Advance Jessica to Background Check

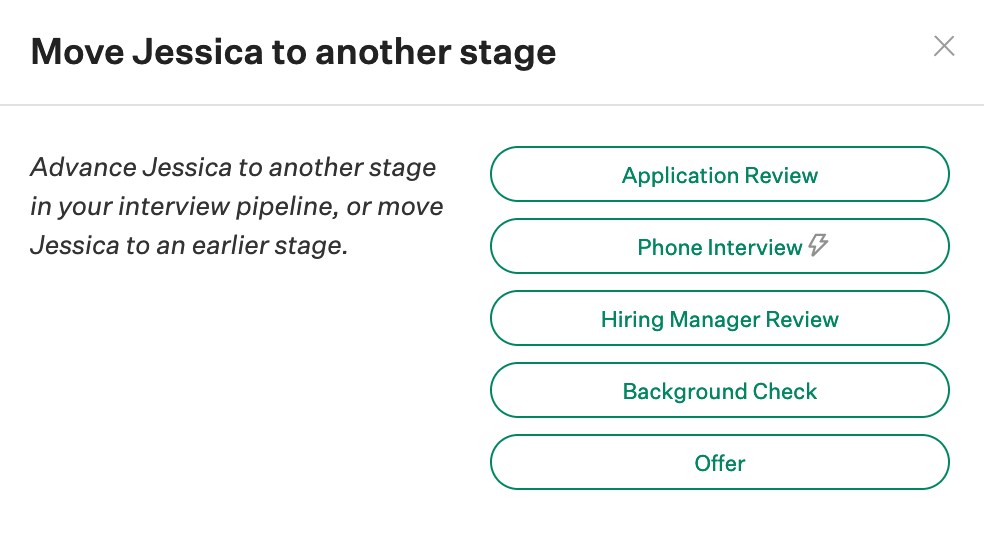[720, 390]
